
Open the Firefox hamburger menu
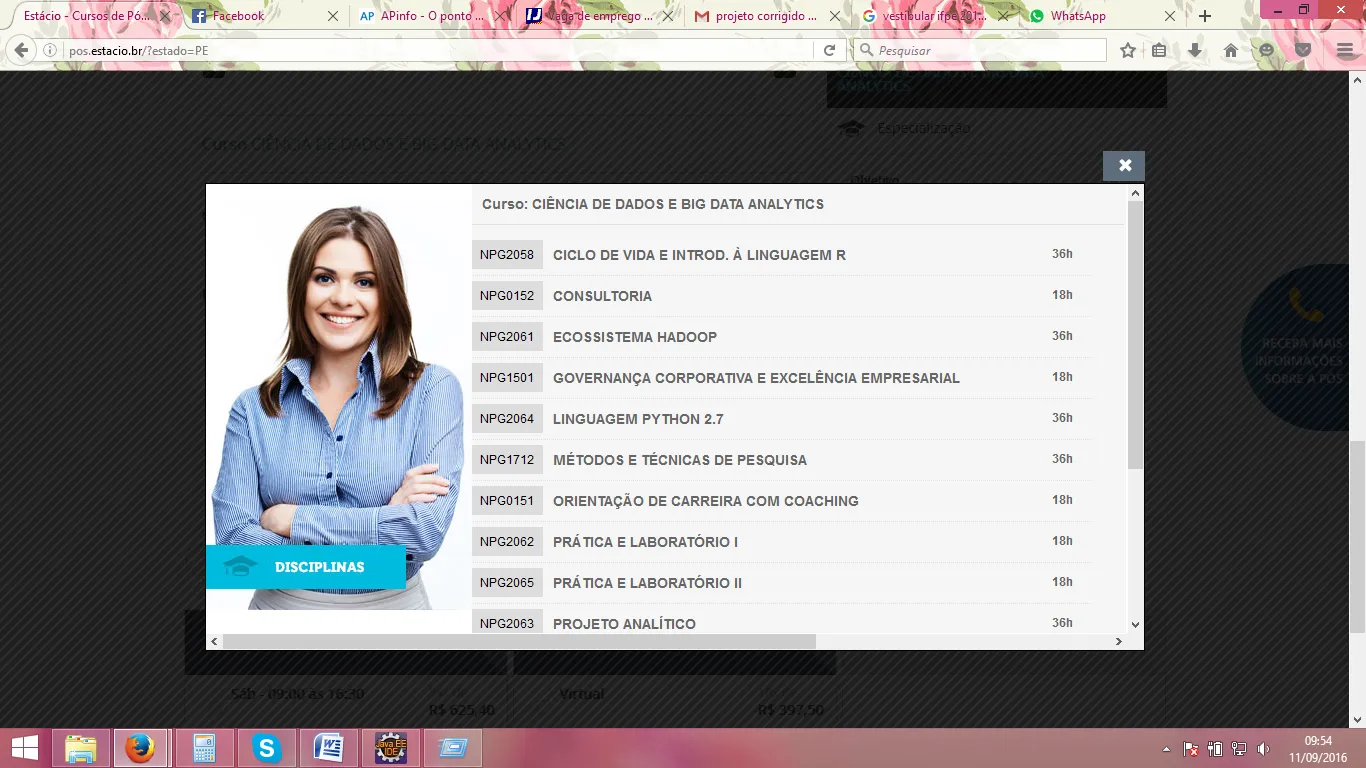coord(1344,50)
